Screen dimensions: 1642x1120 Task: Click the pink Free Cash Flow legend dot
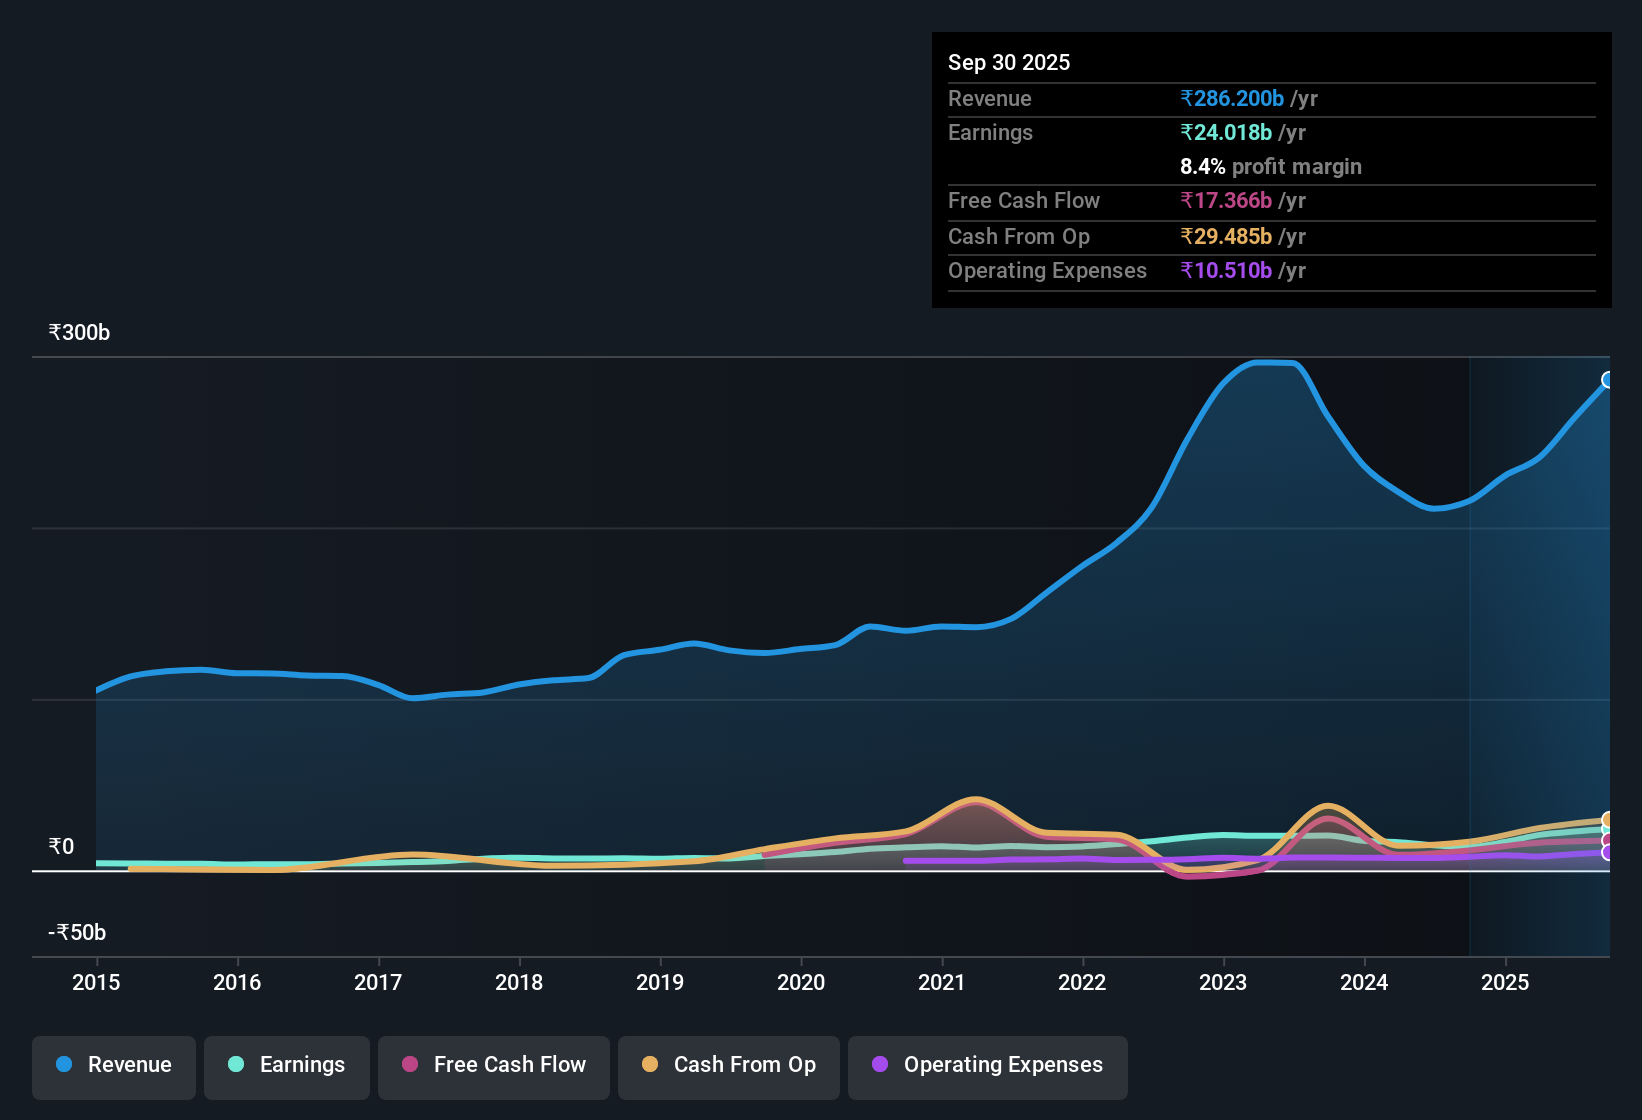[x=409, y=1065]
